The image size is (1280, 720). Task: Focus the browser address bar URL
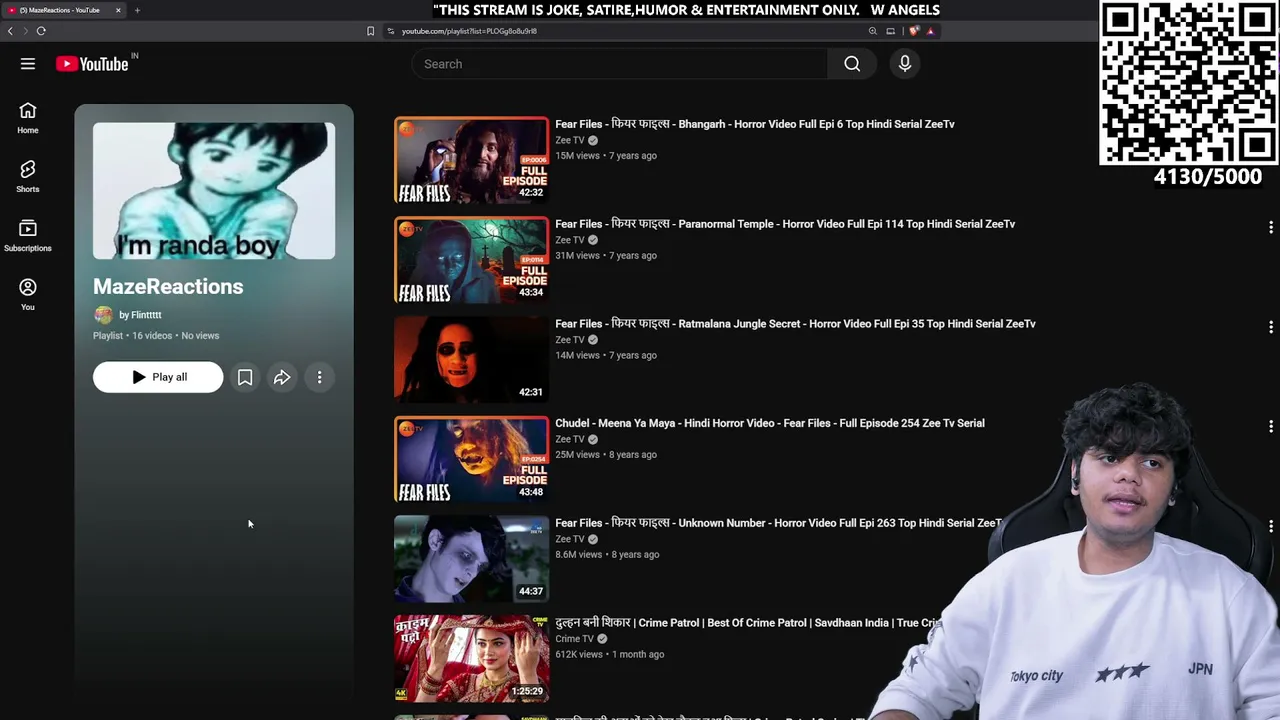coord(469,31)
